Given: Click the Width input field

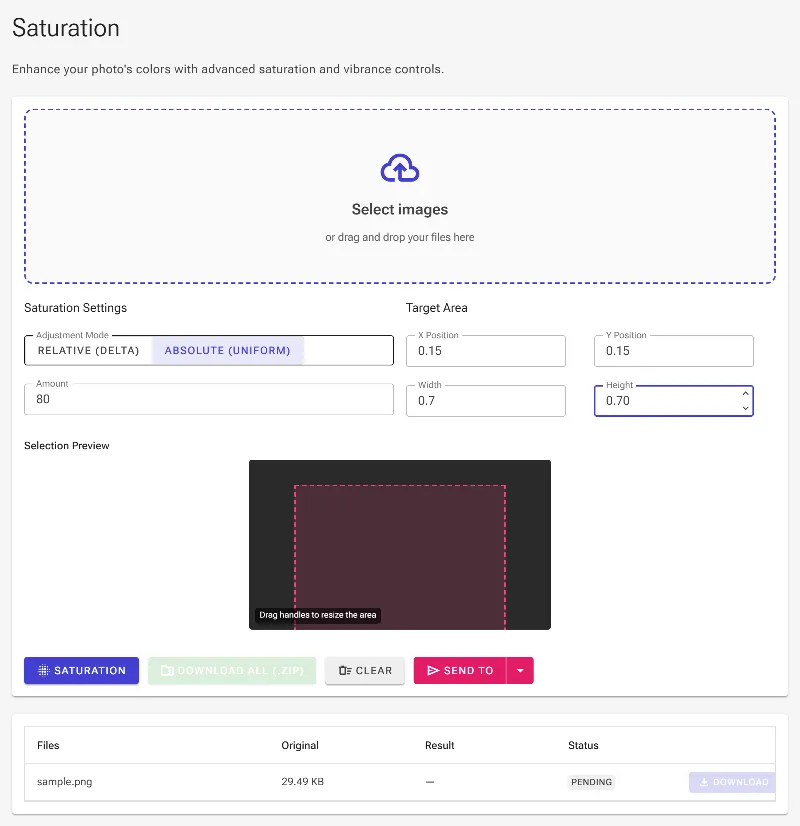Looking at the screenshot, I should click(x=486, y=401).
